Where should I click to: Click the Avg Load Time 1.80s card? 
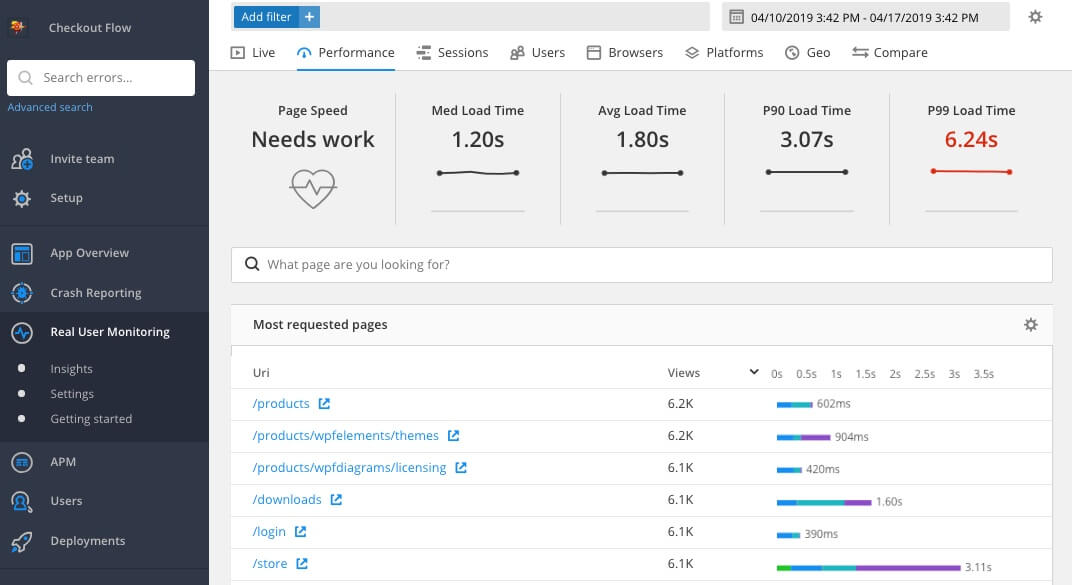click(x=642, y=159)
